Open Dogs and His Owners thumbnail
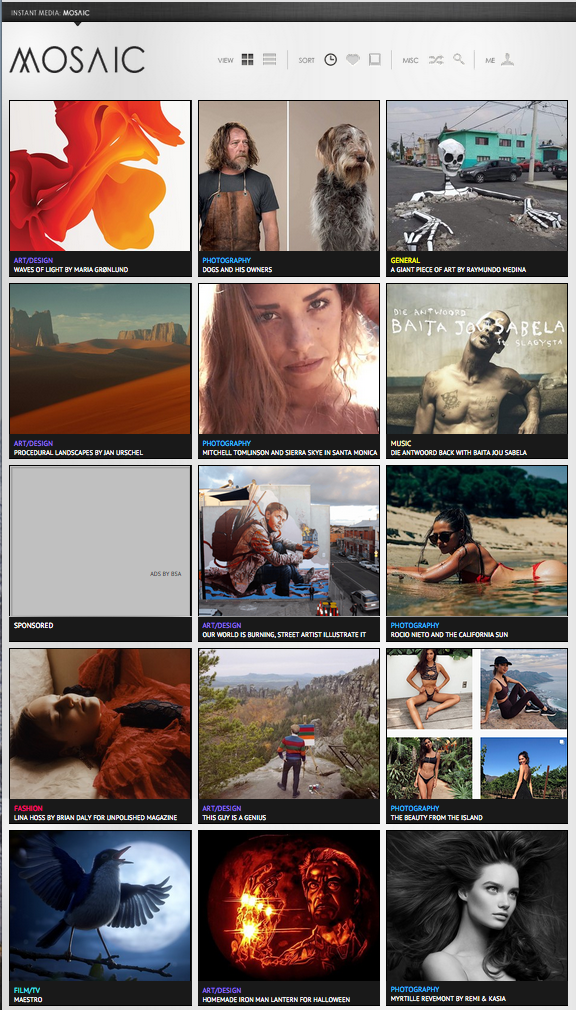 (289, 176)
